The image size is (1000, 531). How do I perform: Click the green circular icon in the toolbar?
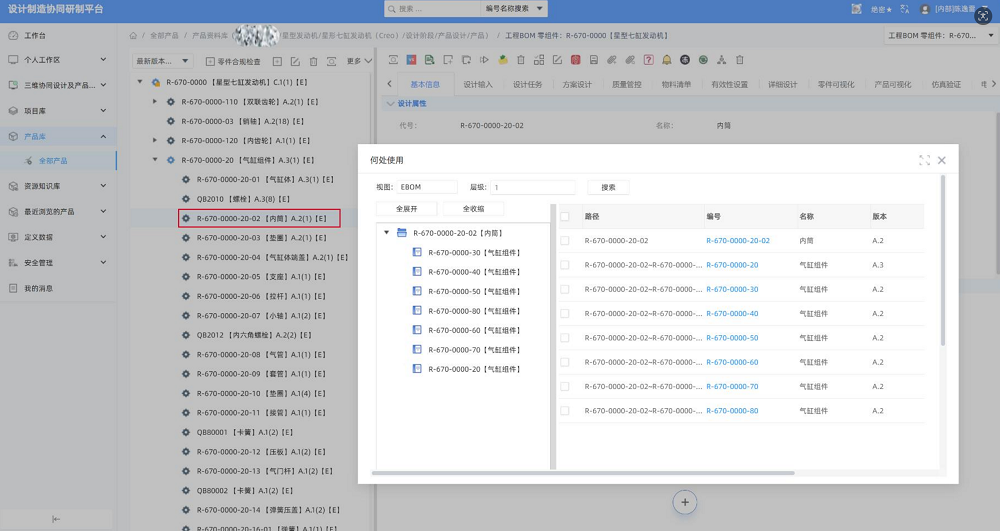coord(703,60)
